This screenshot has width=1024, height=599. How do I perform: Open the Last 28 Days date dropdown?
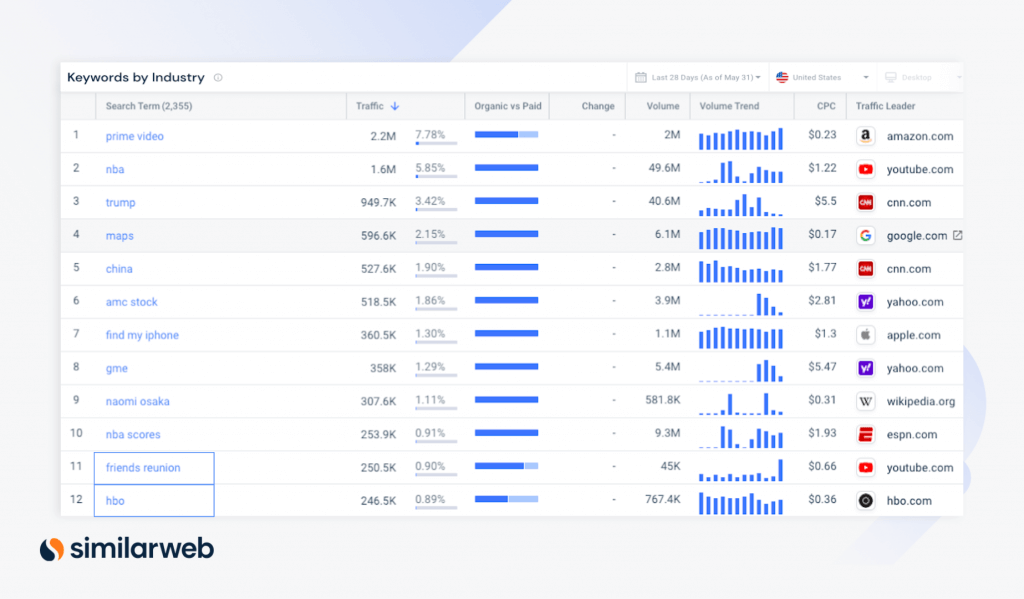[697, 77]
